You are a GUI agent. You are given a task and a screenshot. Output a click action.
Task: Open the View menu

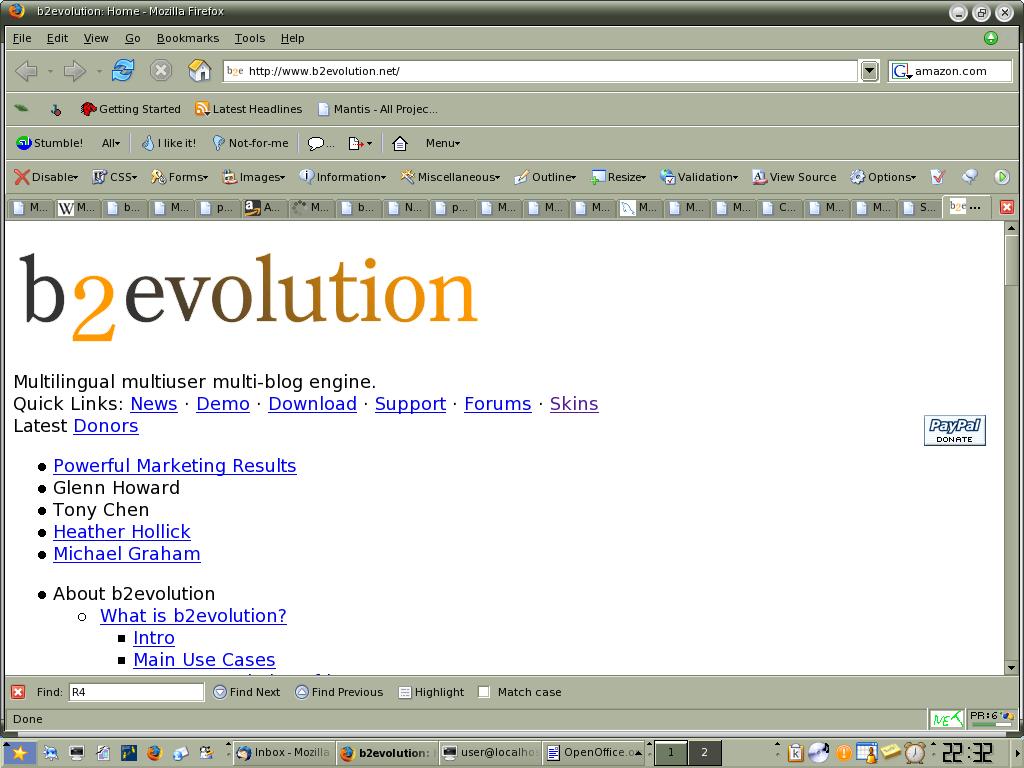(96, 38)
